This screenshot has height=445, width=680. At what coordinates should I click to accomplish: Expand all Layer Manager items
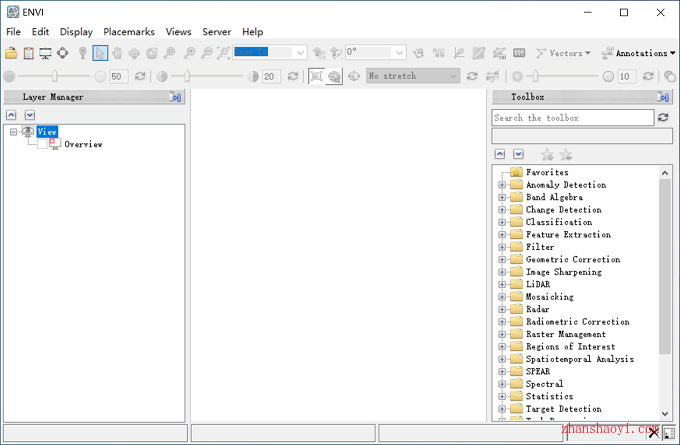(x=29, y=115)
